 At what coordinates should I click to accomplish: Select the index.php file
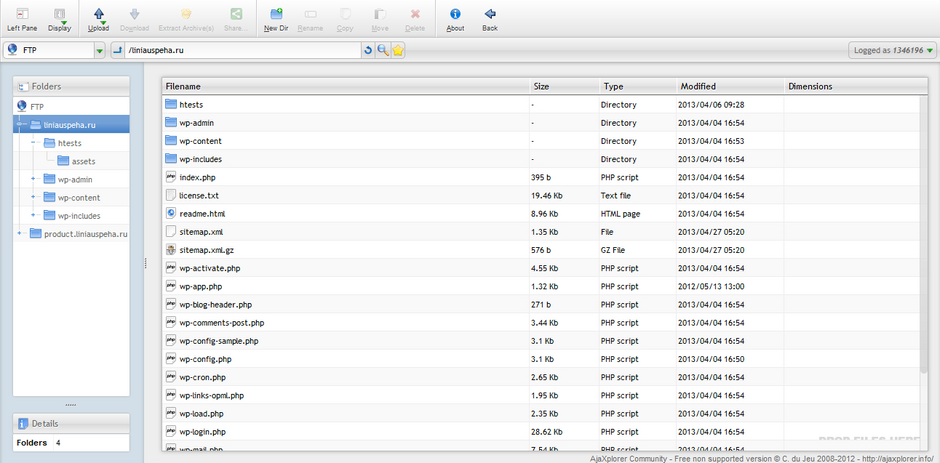click(541, 178)
